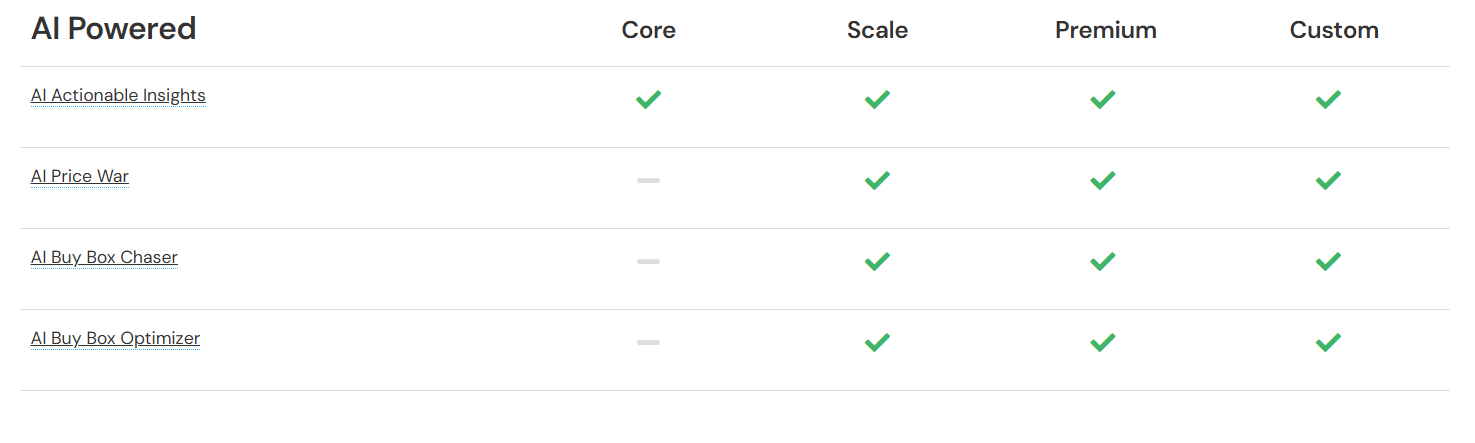Click Custom checkmark for AI Actionable Insights
The height and width of the screenshot is (443, 1475).
(x=1328, y=99)
